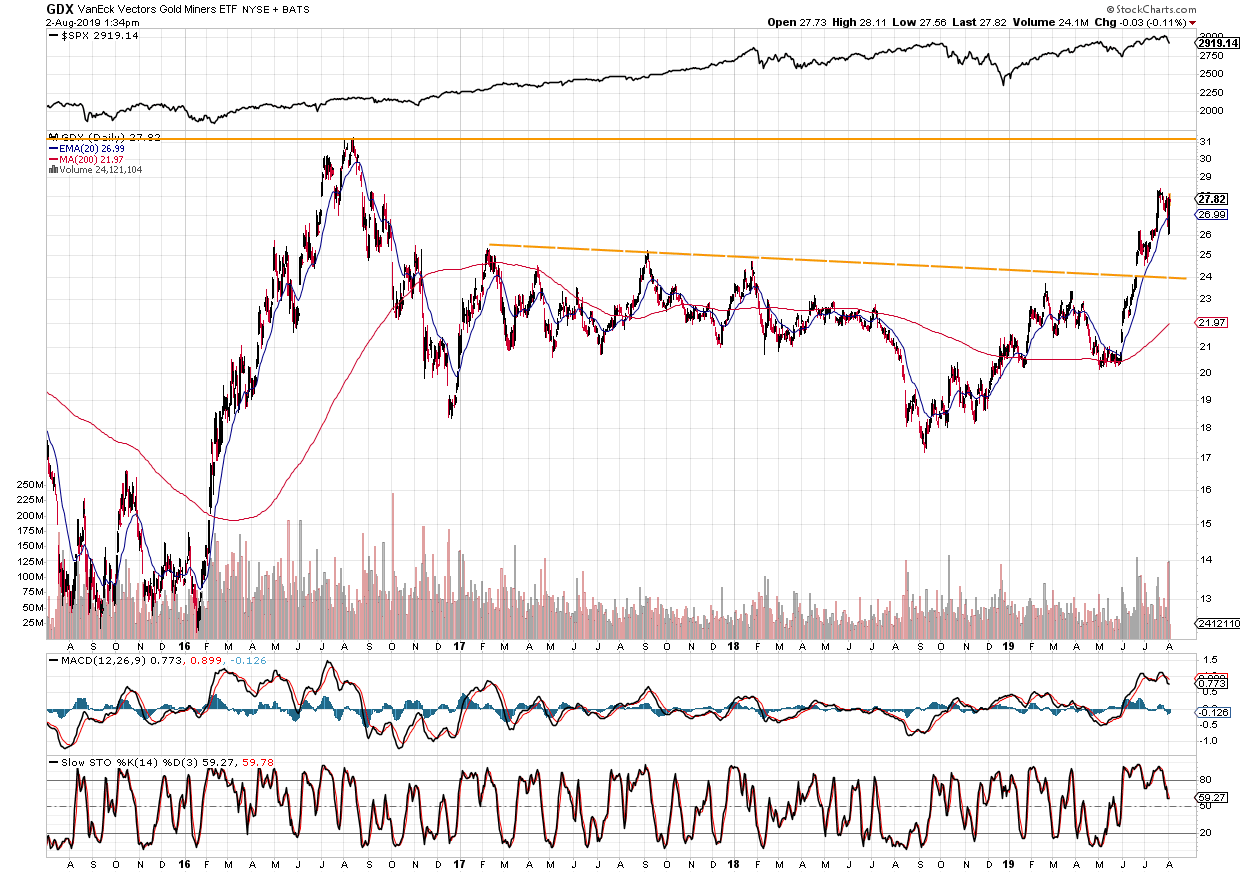Screen dimensions: 1240x873
Task: Click the volume bars icon in legend
Action: click(52, 170)
